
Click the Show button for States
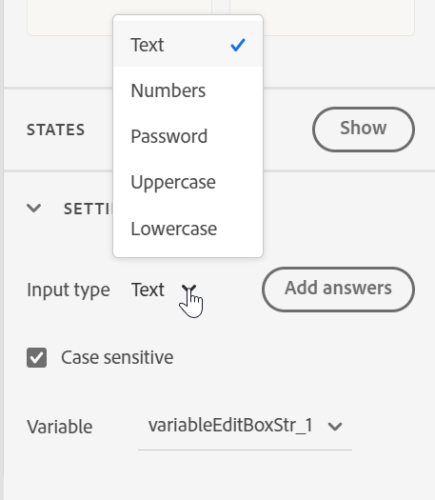click(x=363, y=129)
